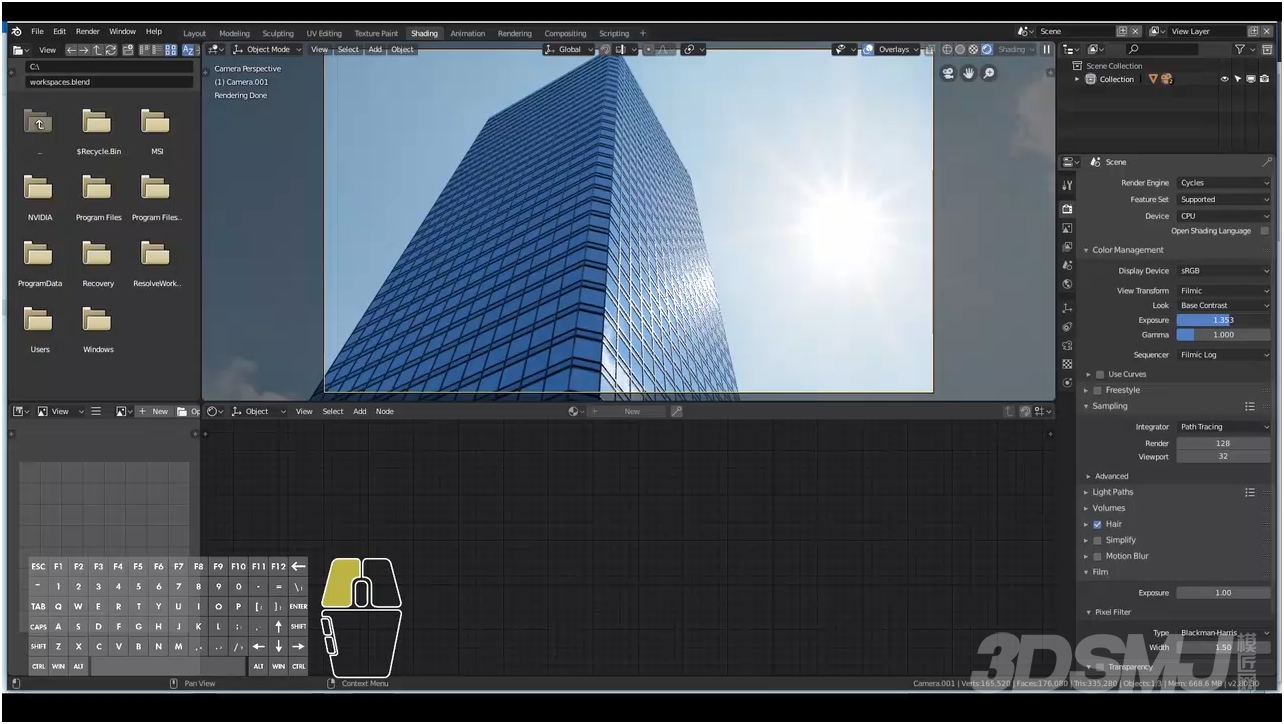
Task: Sort files alphabetically with Az button
Action: click(188, 50)
